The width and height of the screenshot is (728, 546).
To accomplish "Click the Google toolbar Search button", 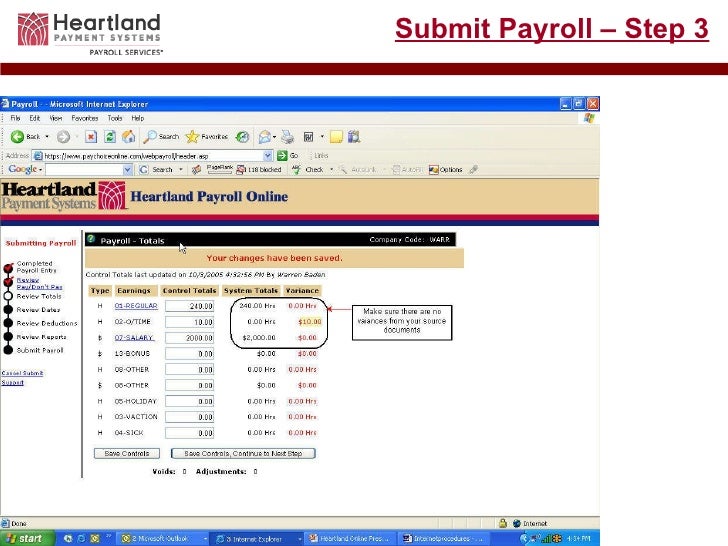I will click(157, 169).
